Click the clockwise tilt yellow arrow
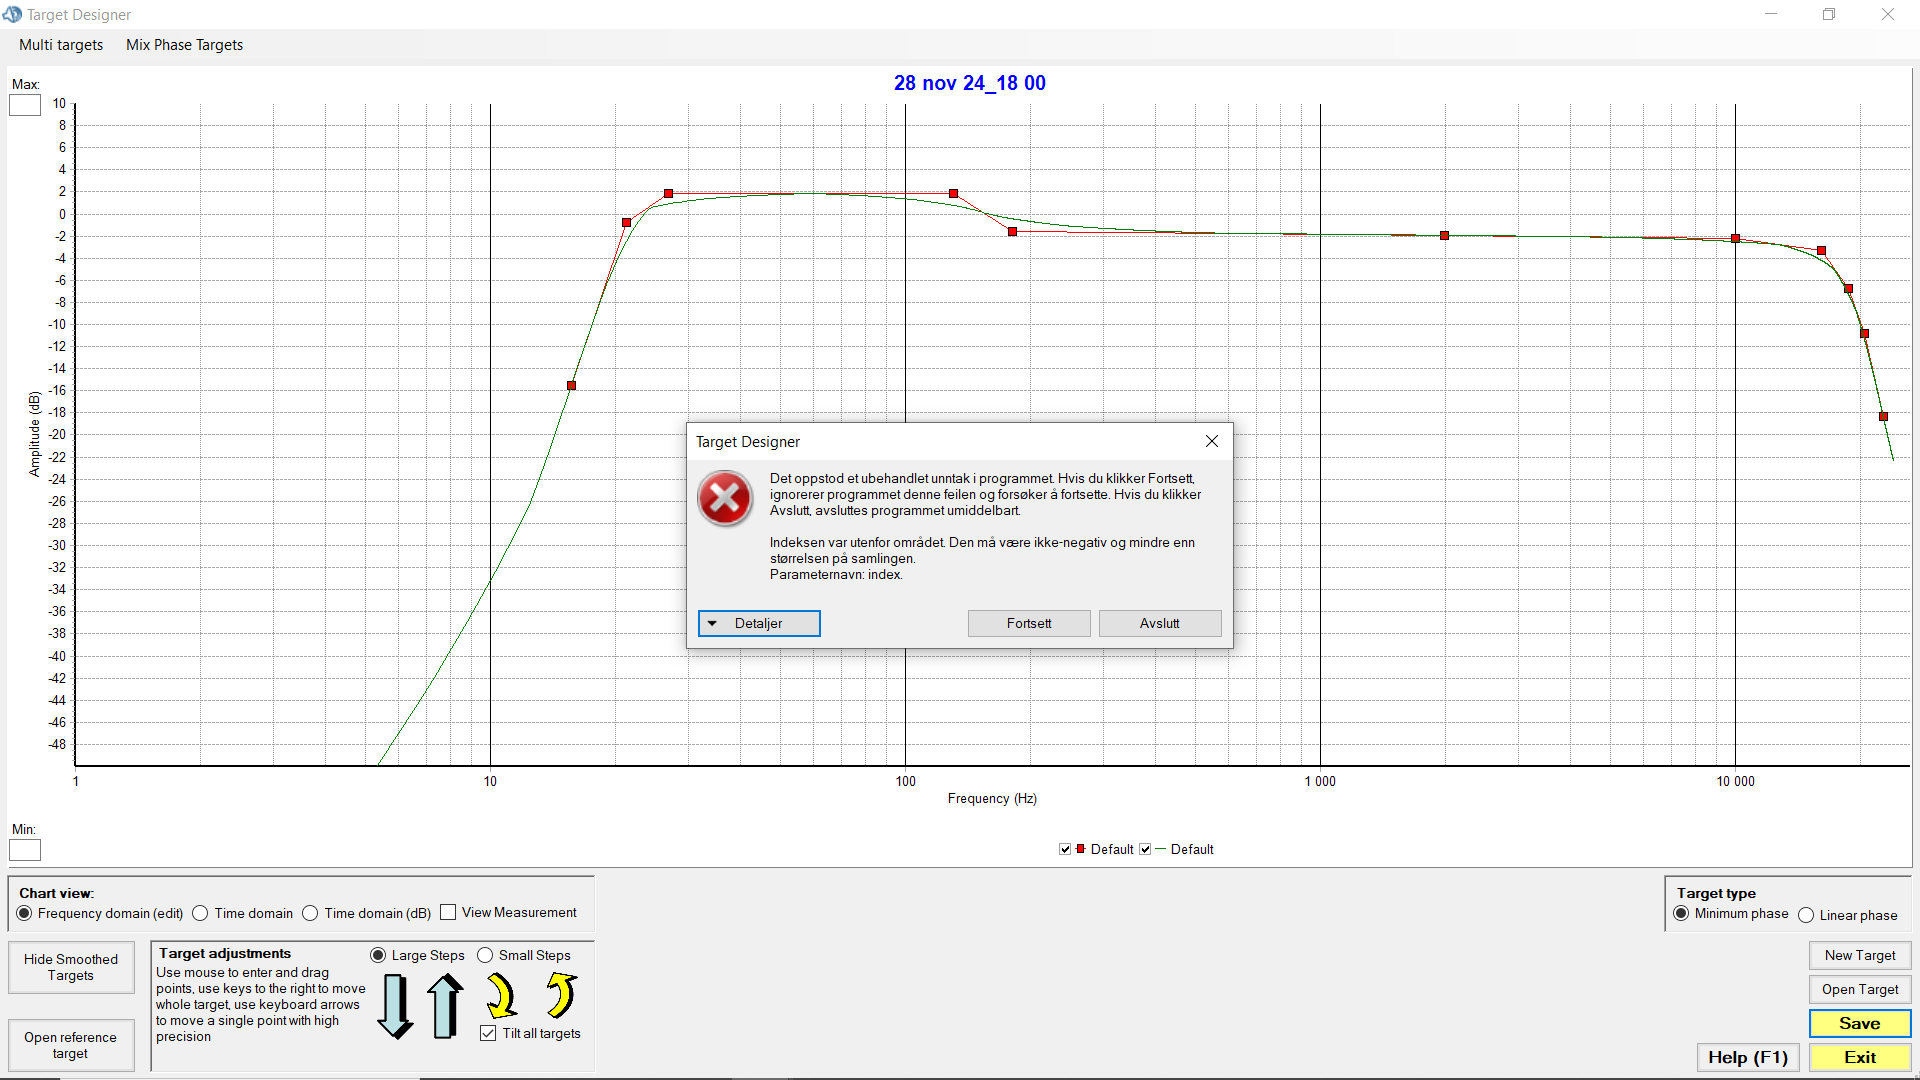The width and height of the screenshot is (1920, 1080). (501, 996)
